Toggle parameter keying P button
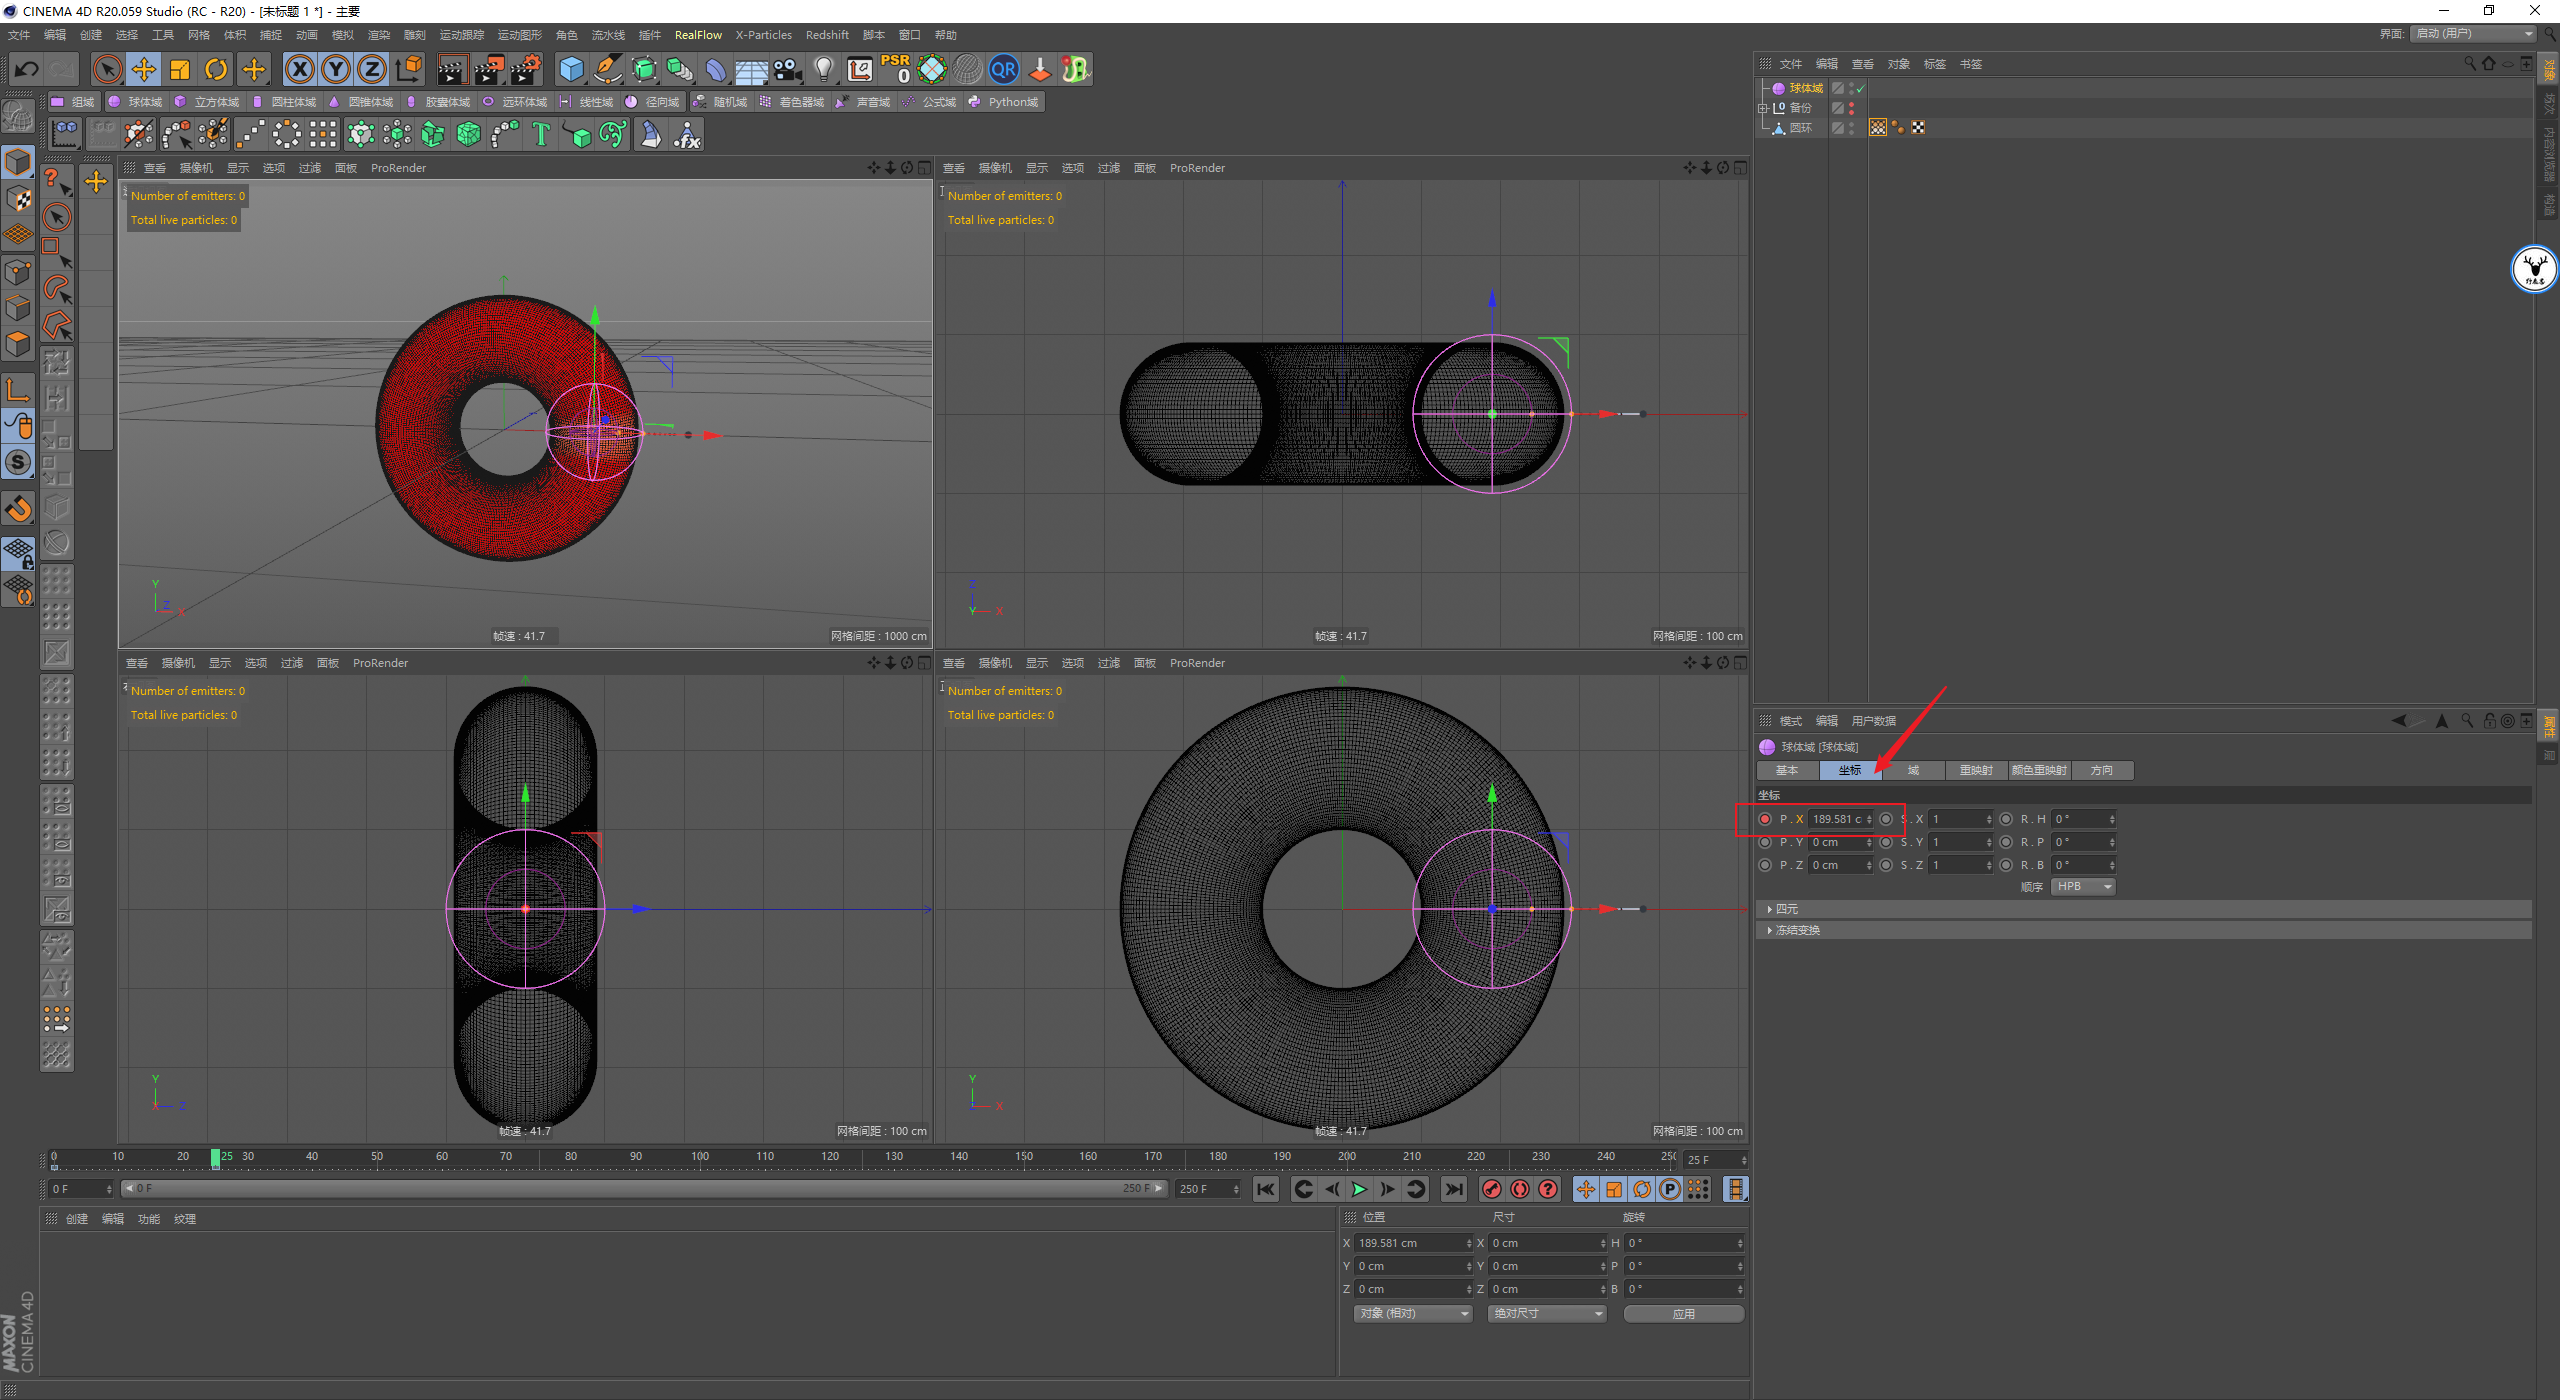Image resolution: width=2560 pixels, height=1400 pixels. (1670, 1189)
